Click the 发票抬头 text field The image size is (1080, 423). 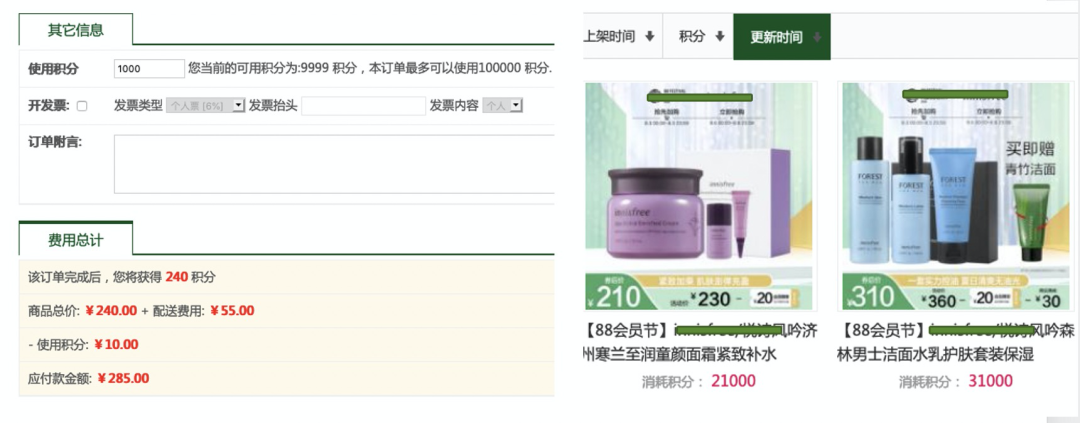[364, 105]
